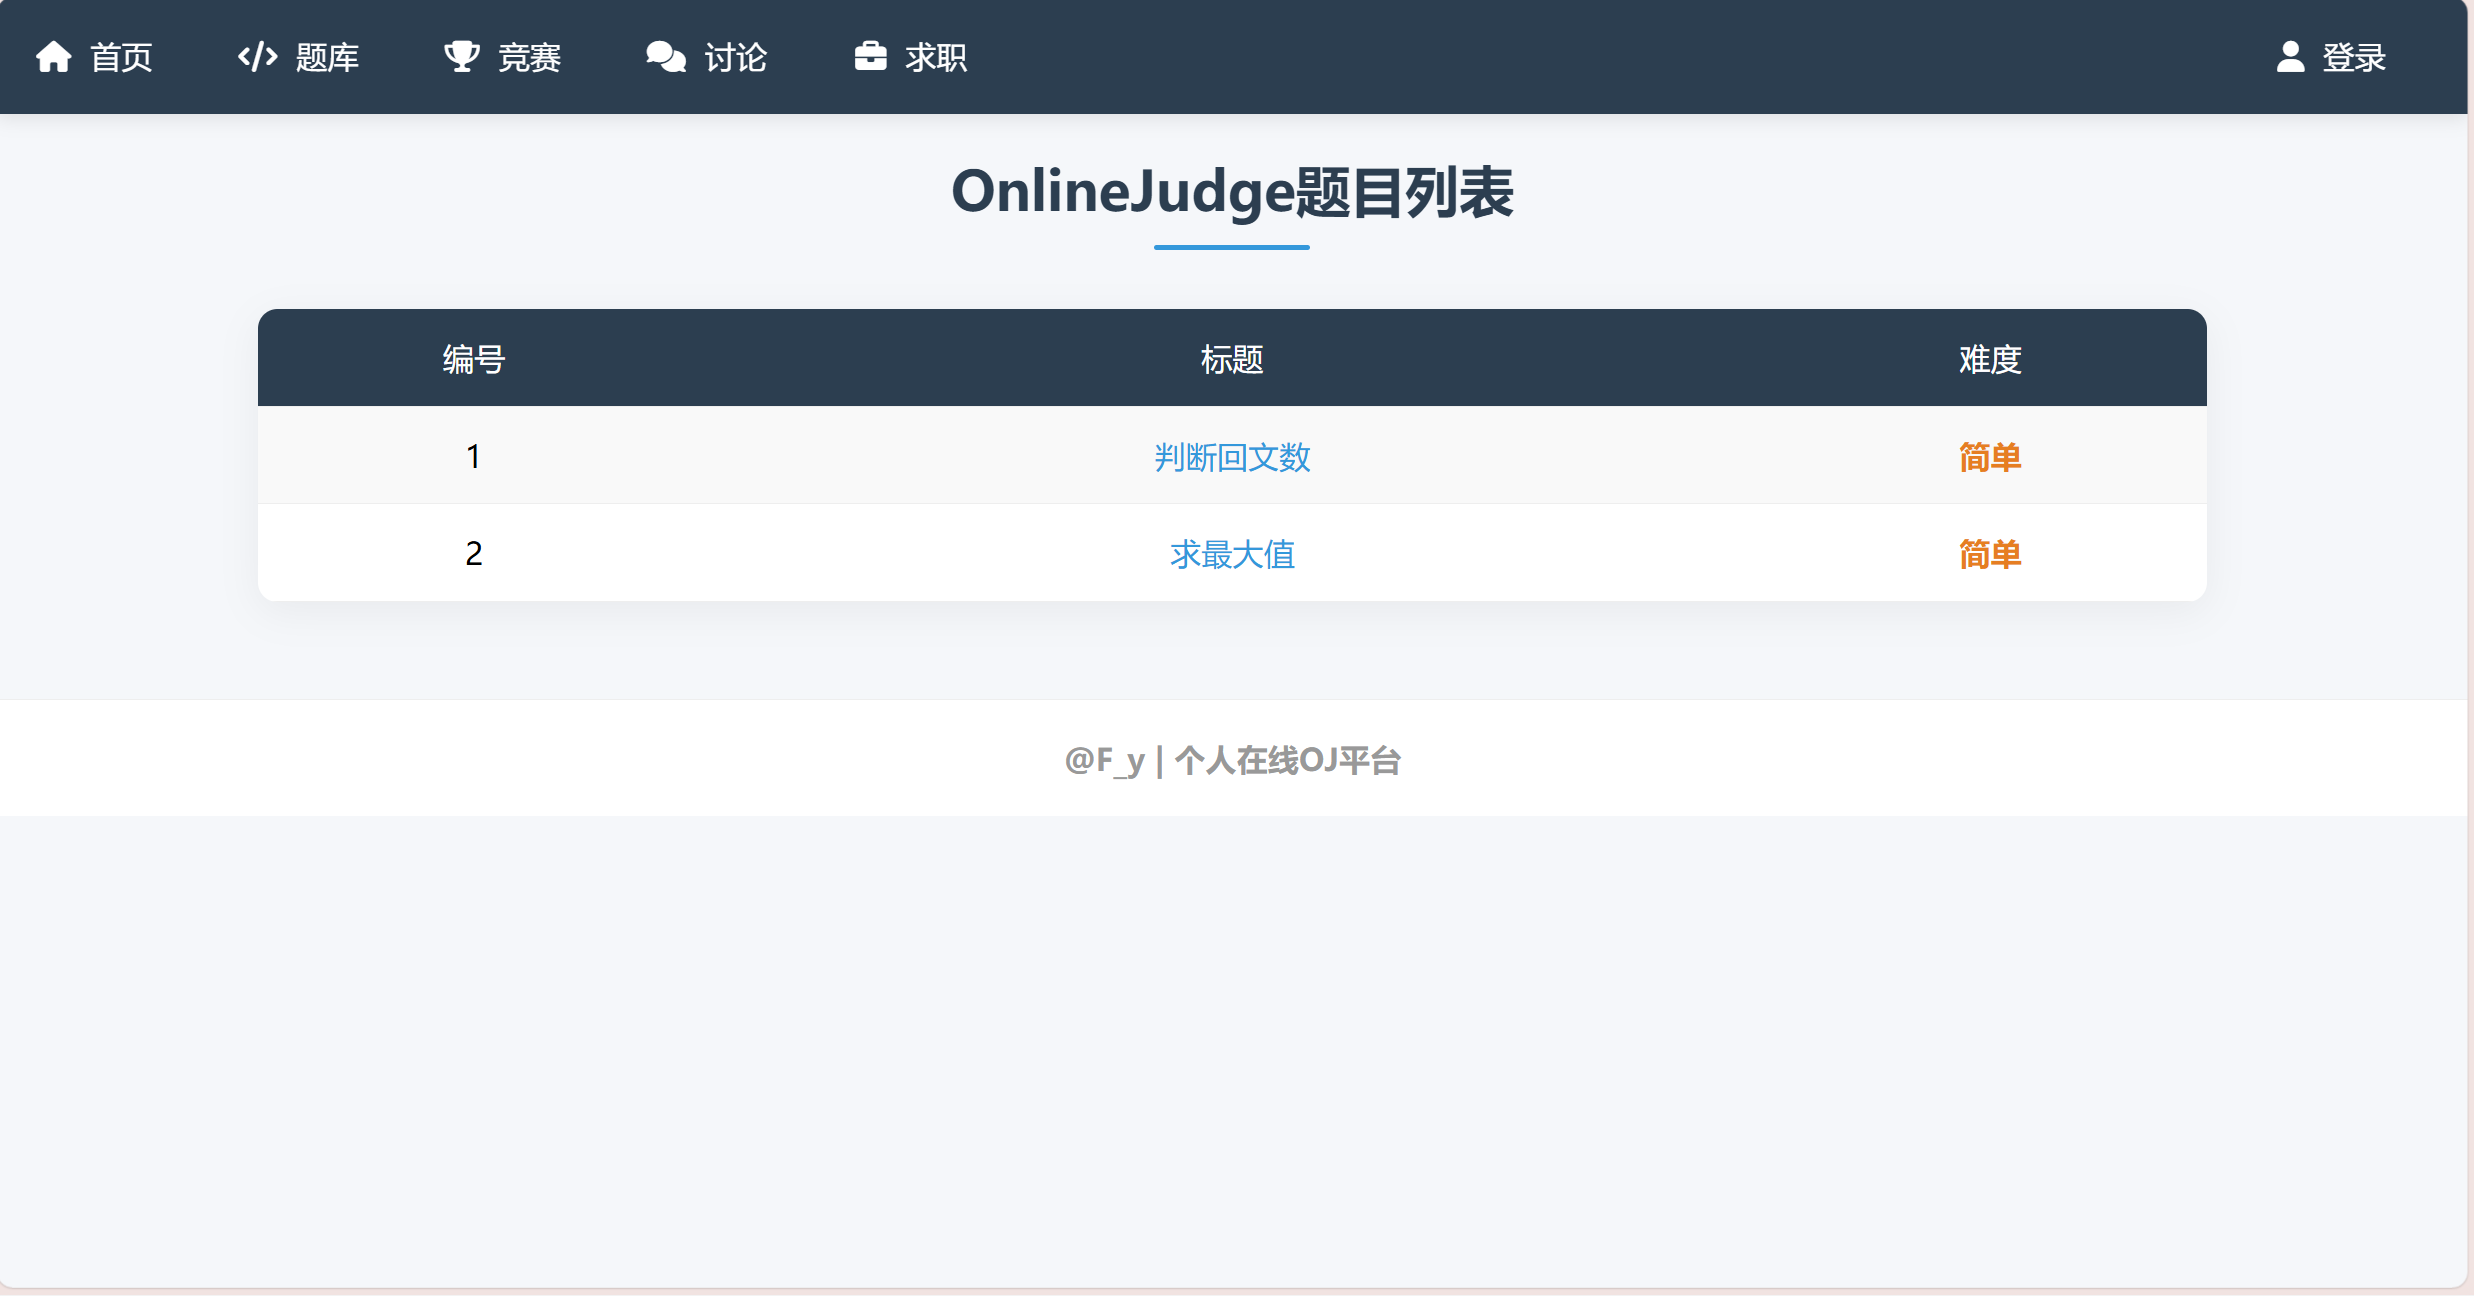The image size is (2474, 1296).
Task: Click the OnlineJudge题目列表 heading
Action: tap(1232, 192)
